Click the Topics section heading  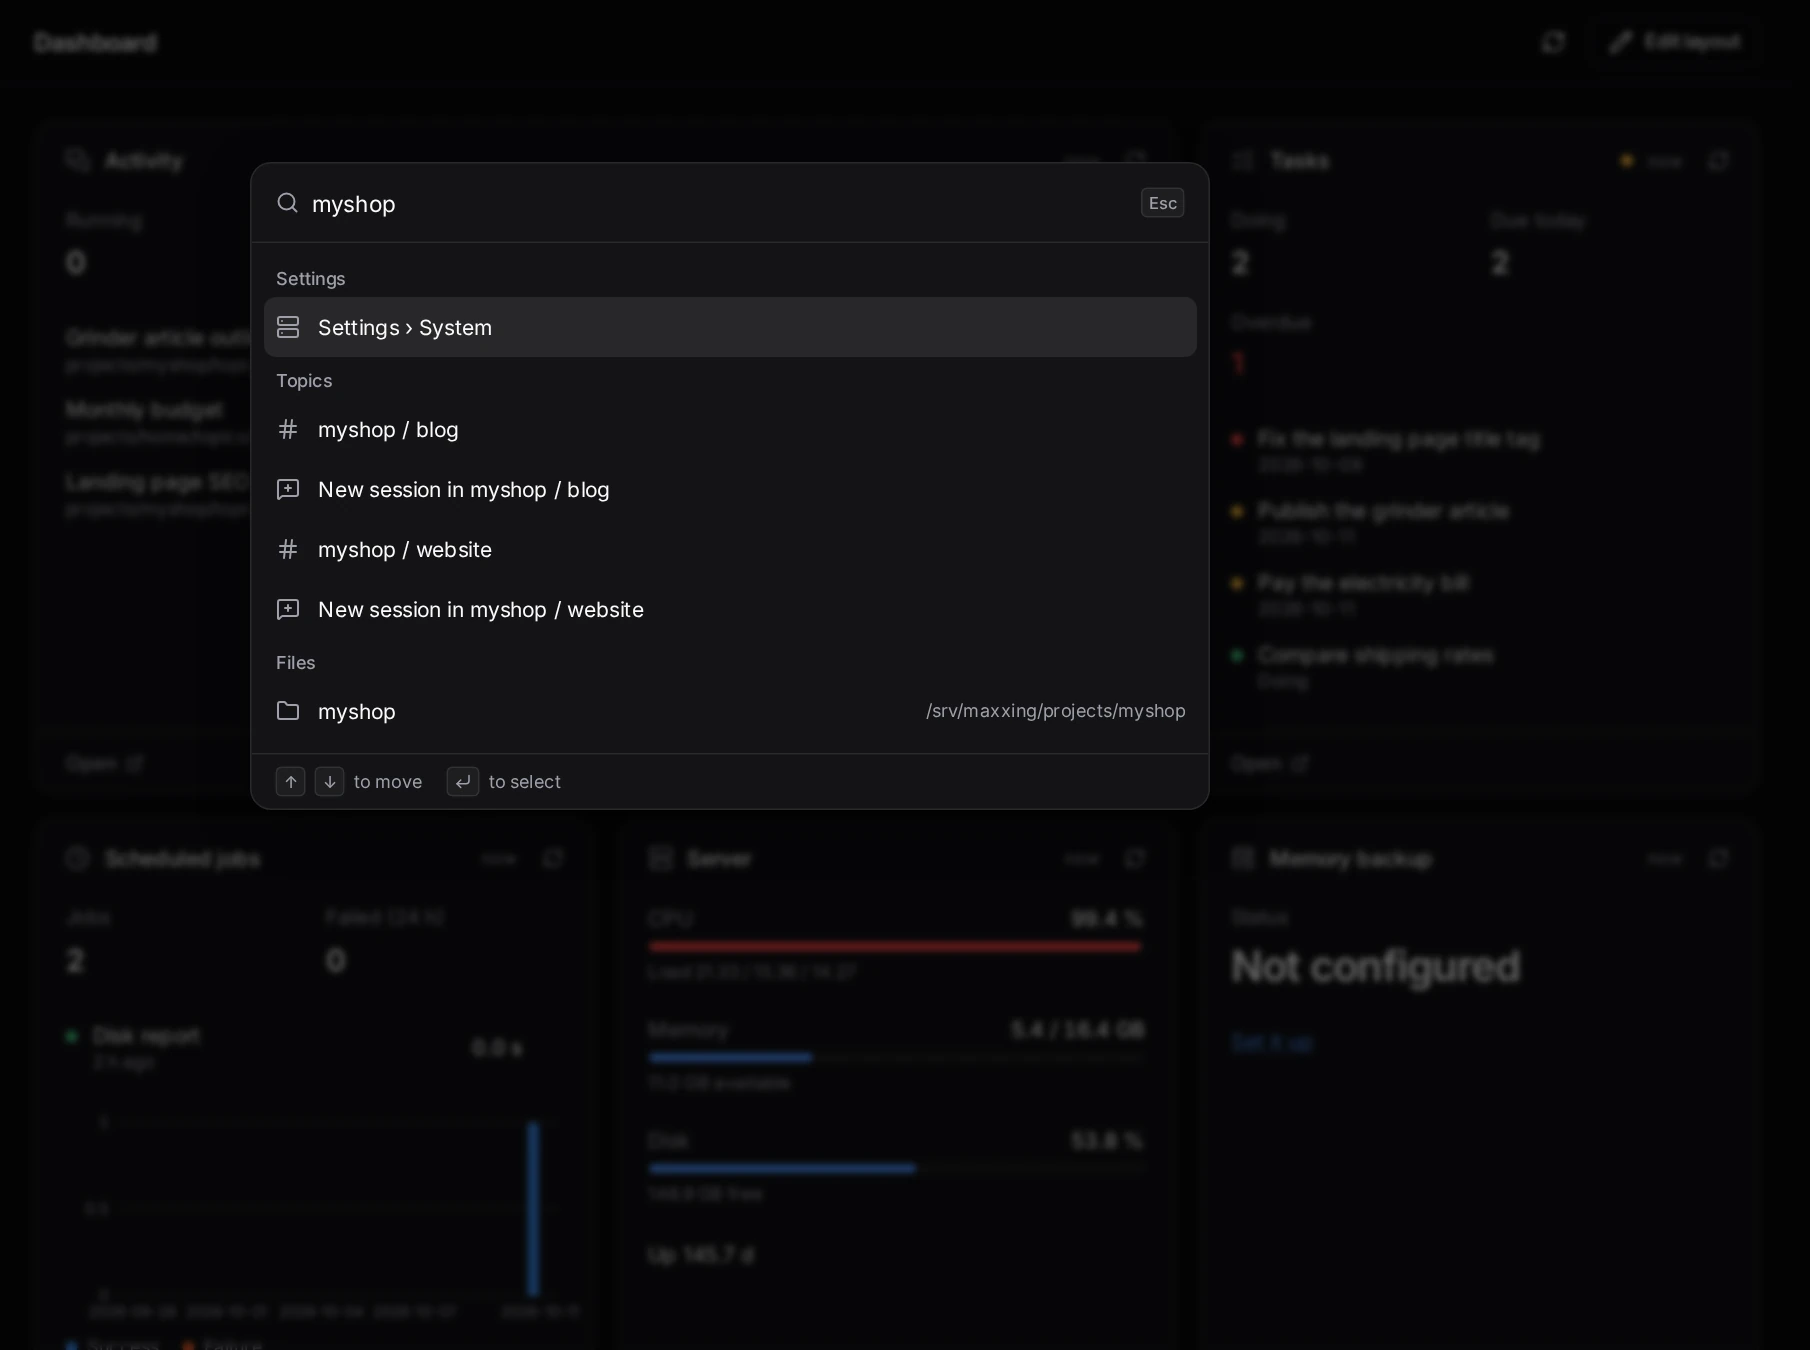[x=304, y=381]
